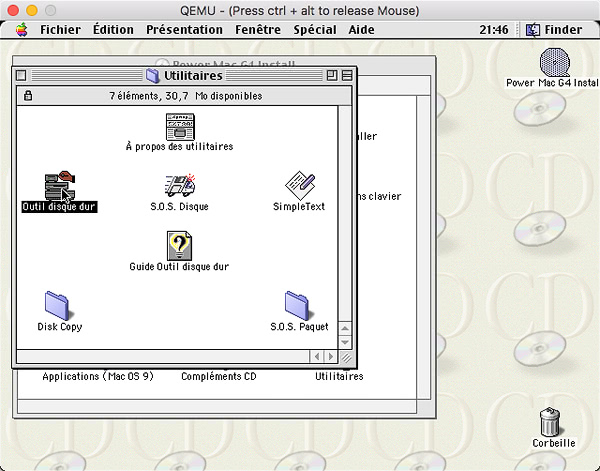Select Applications (Mac OS 9) in back window
Viewport: 600px width, 471px height.
click(x=98, y=376)
